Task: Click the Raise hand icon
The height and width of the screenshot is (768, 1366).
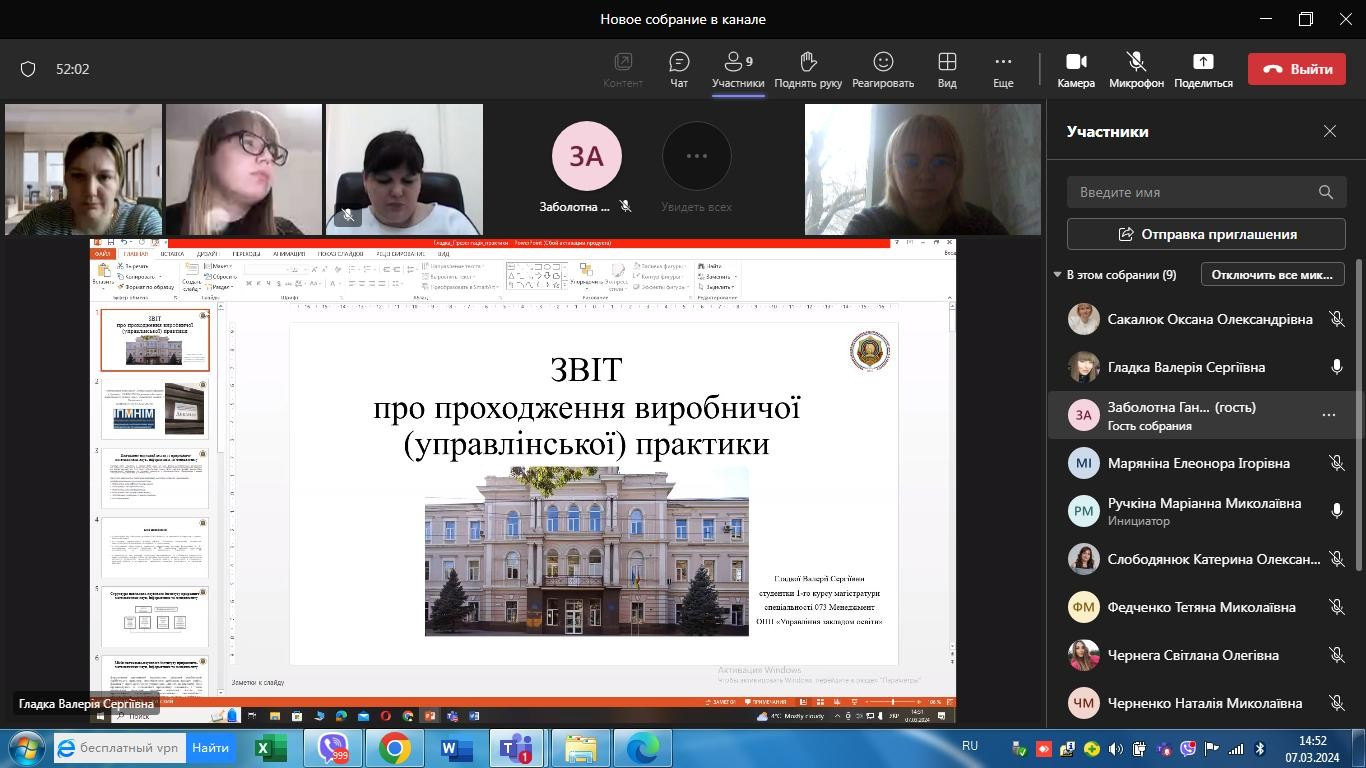Action: [807, 69]
